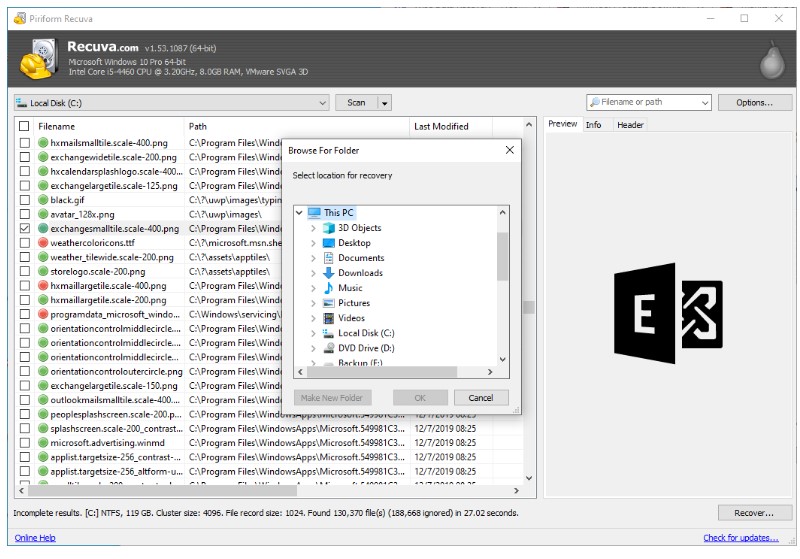Click the Local Disk (C:) drive icon in tree
Image resolution: width=800 pixels, height=559 pixels.
pyautogui.click(x=329, y=333)
